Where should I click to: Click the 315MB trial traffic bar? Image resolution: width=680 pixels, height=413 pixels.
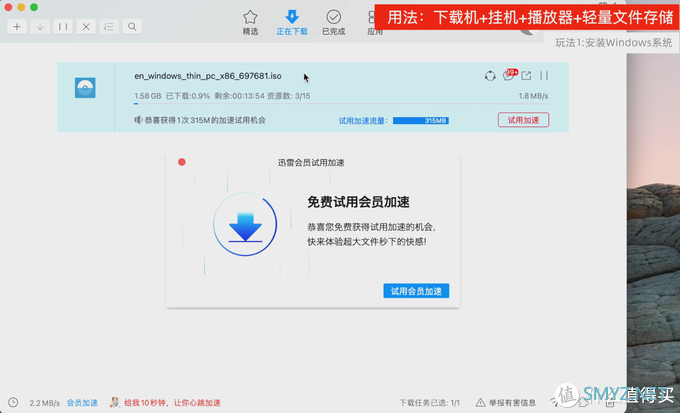click(421, 121)
